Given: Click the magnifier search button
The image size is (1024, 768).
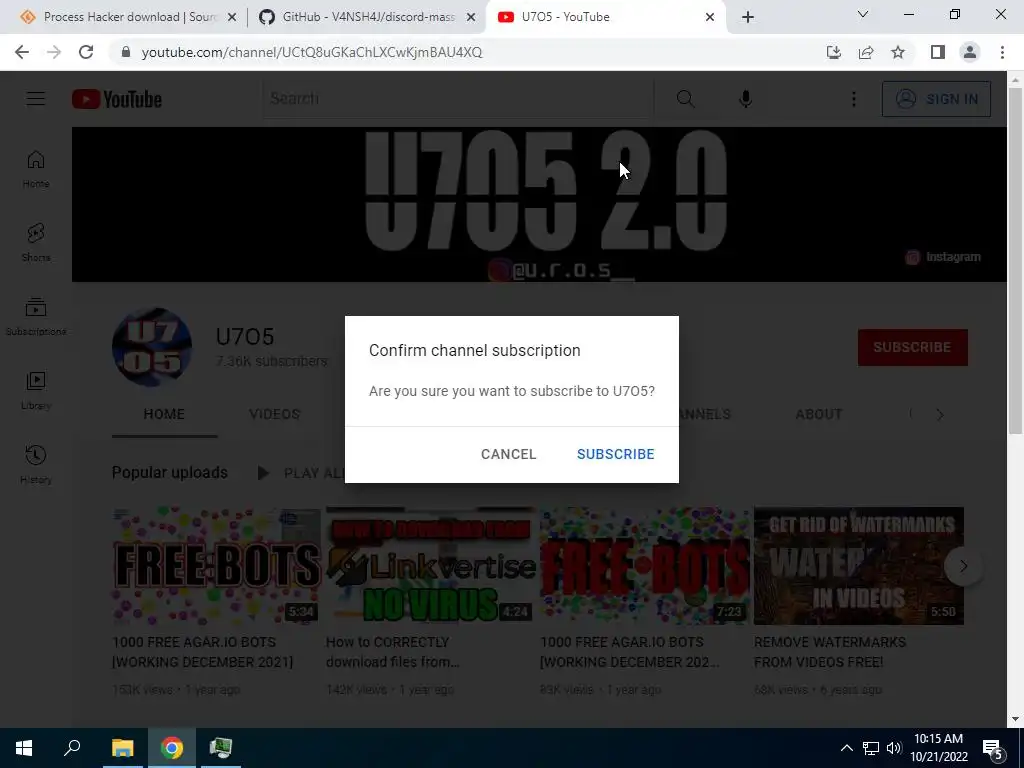Looking at the screenshot, I should click(685, 99).
